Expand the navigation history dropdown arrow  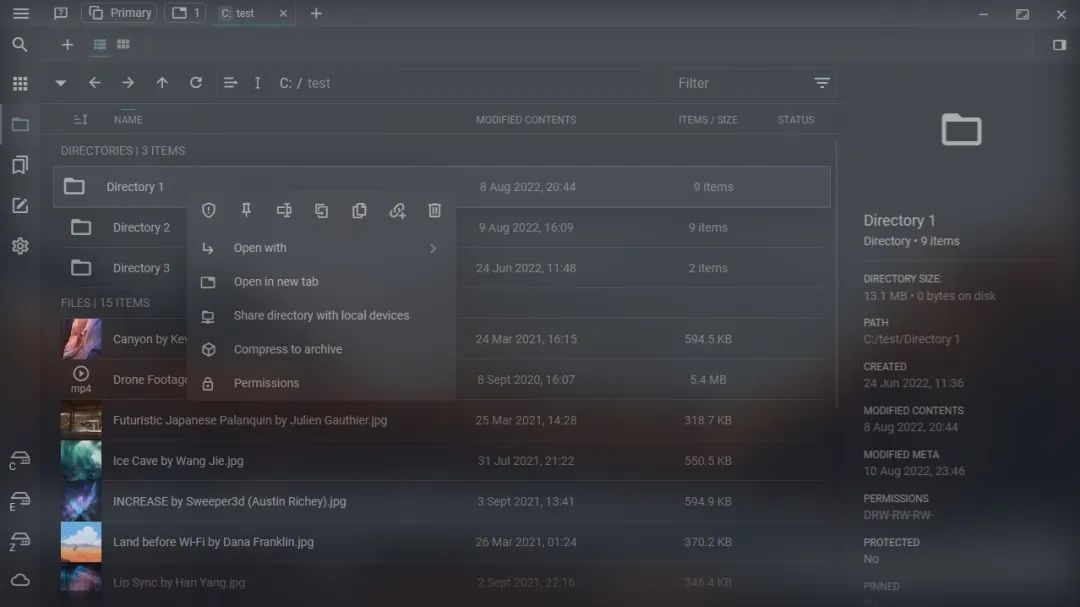(x=61, y=83)
